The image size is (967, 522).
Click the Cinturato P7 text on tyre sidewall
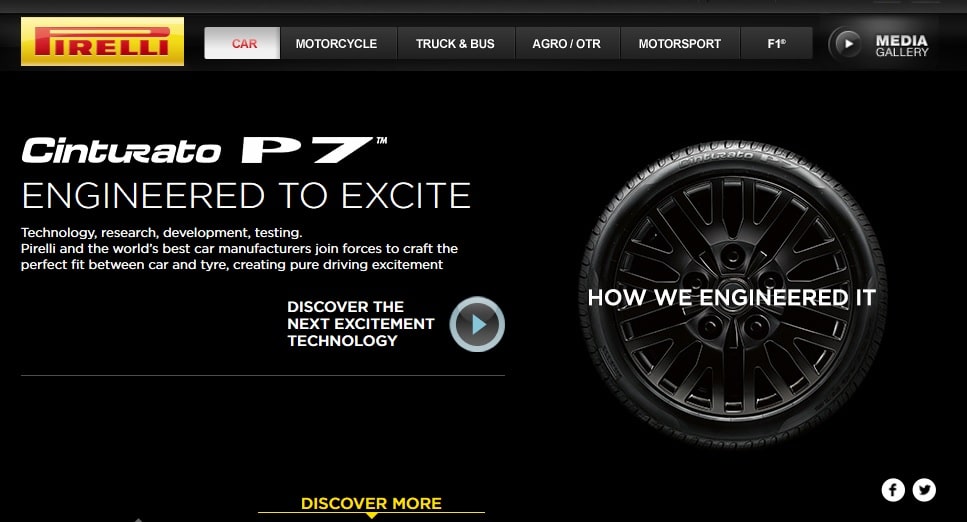click(738, 159)
